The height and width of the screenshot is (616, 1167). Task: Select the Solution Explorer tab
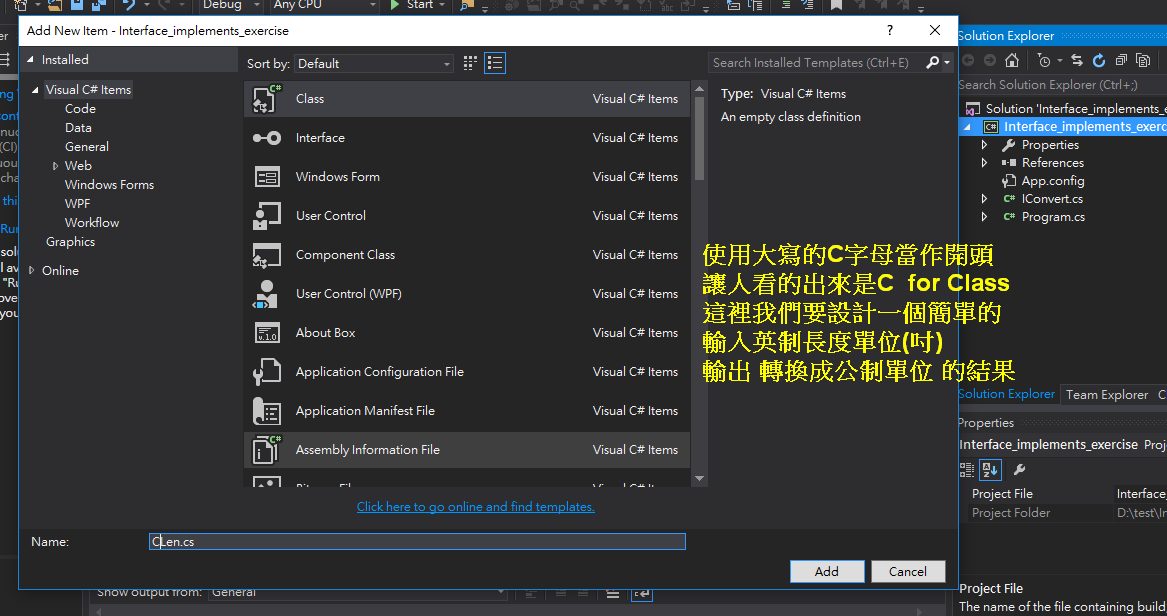tap(1006, 394)
